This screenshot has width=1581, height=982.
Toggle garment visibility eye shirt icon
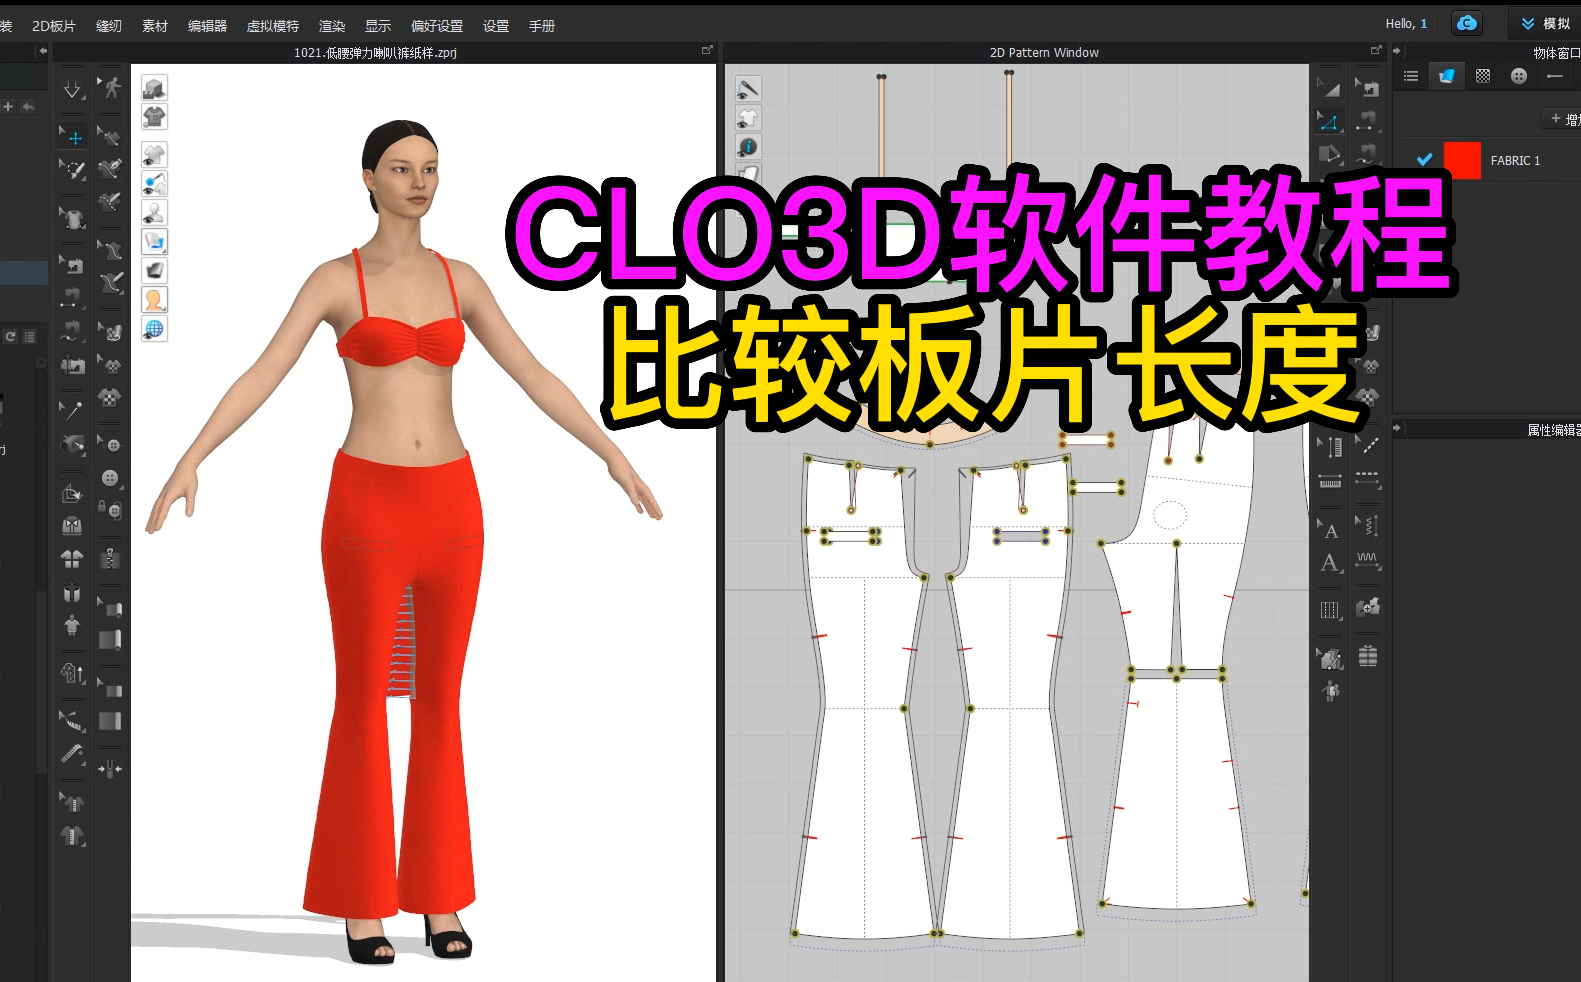point(154,154)
